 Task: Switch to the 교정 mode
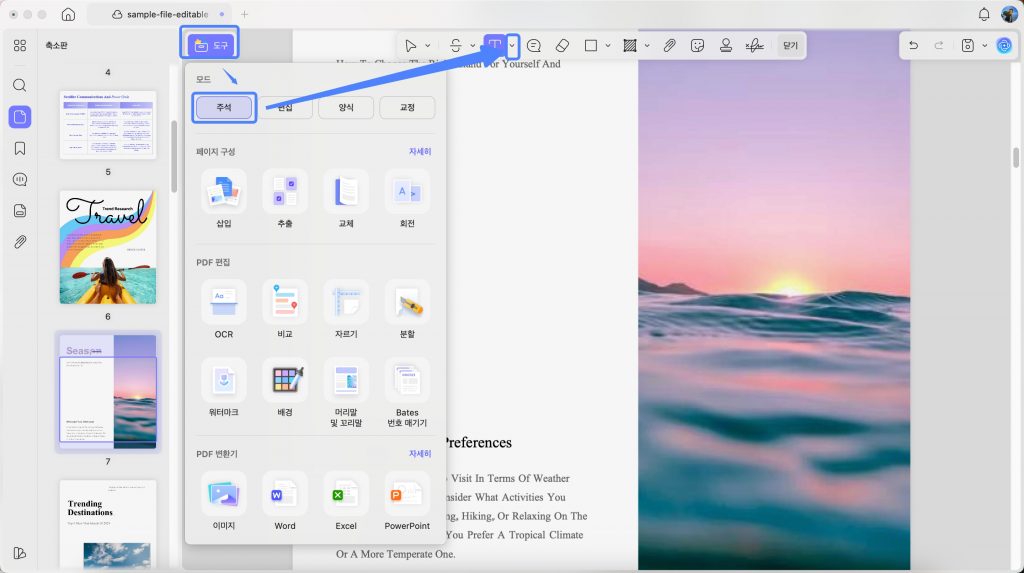408,107
